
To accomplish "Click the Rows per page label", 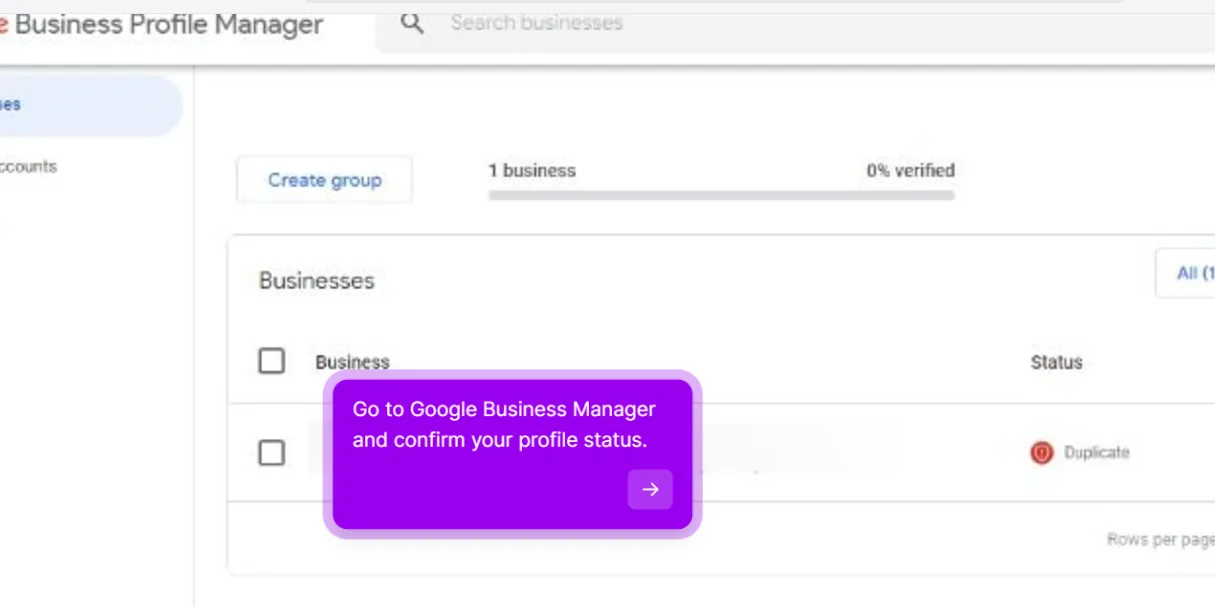I will (x=1160, y=539).
